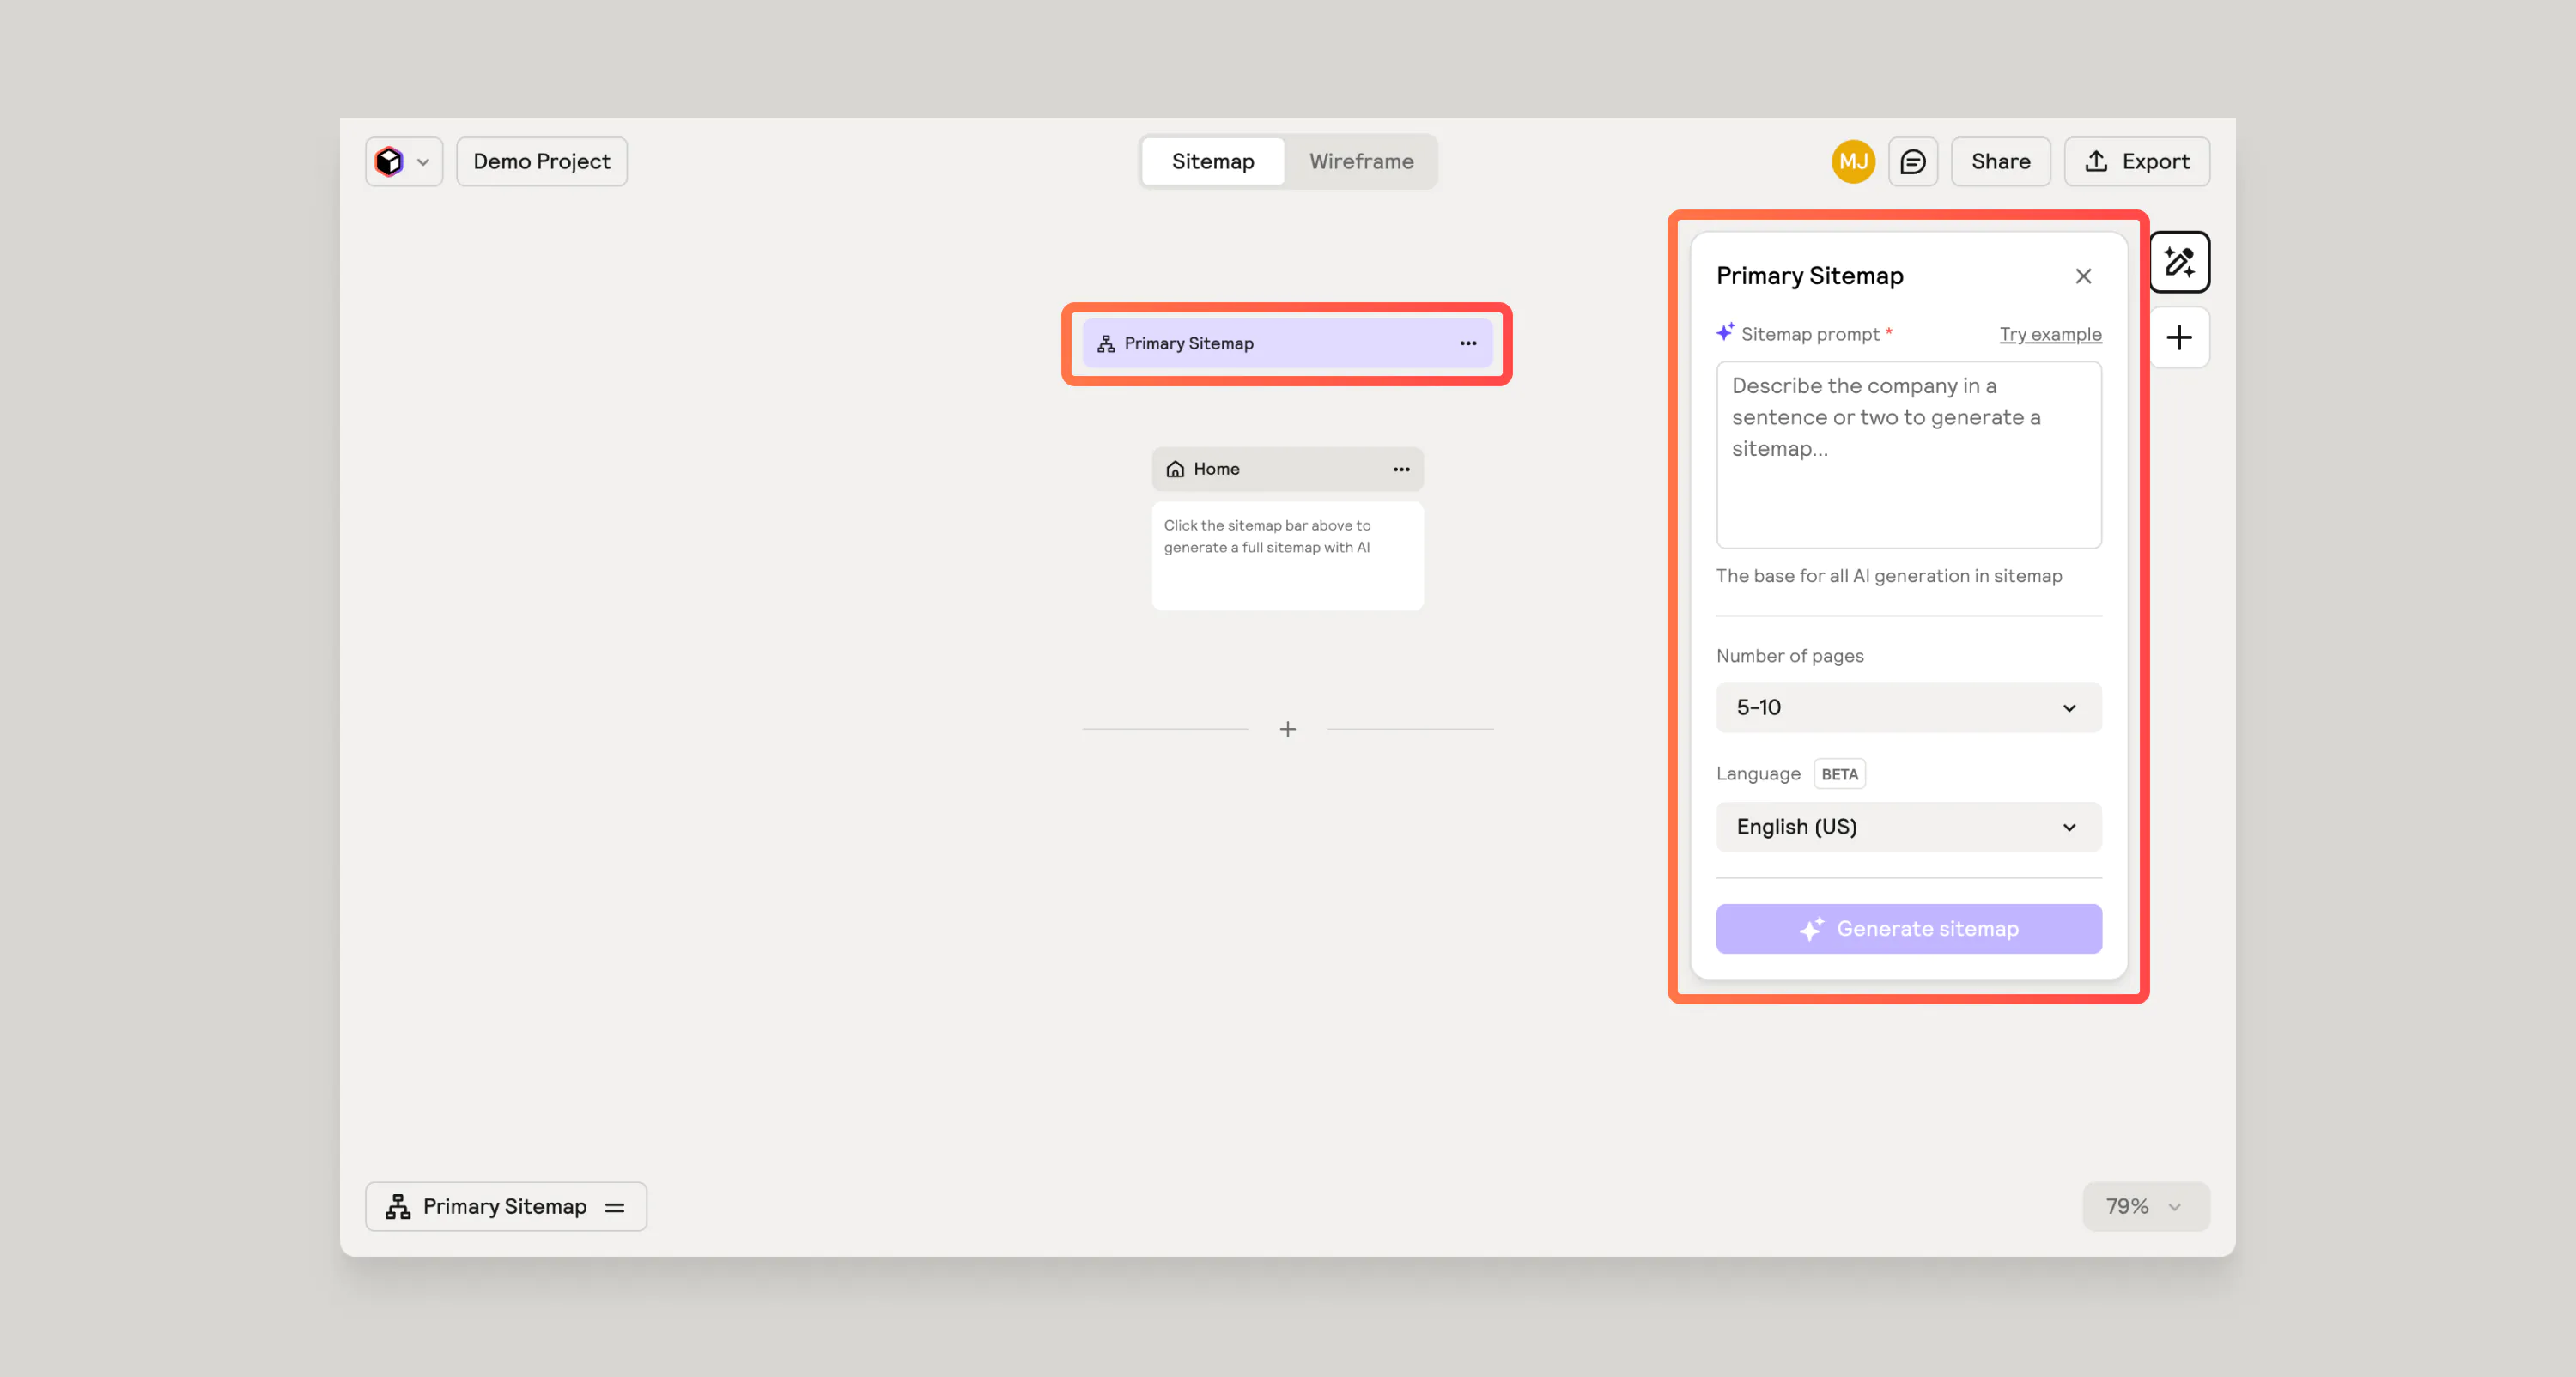Viewport: 2576px width, 1377px height.
Task: Open the Number of pages dropdown
Action: click(1908, 707)
